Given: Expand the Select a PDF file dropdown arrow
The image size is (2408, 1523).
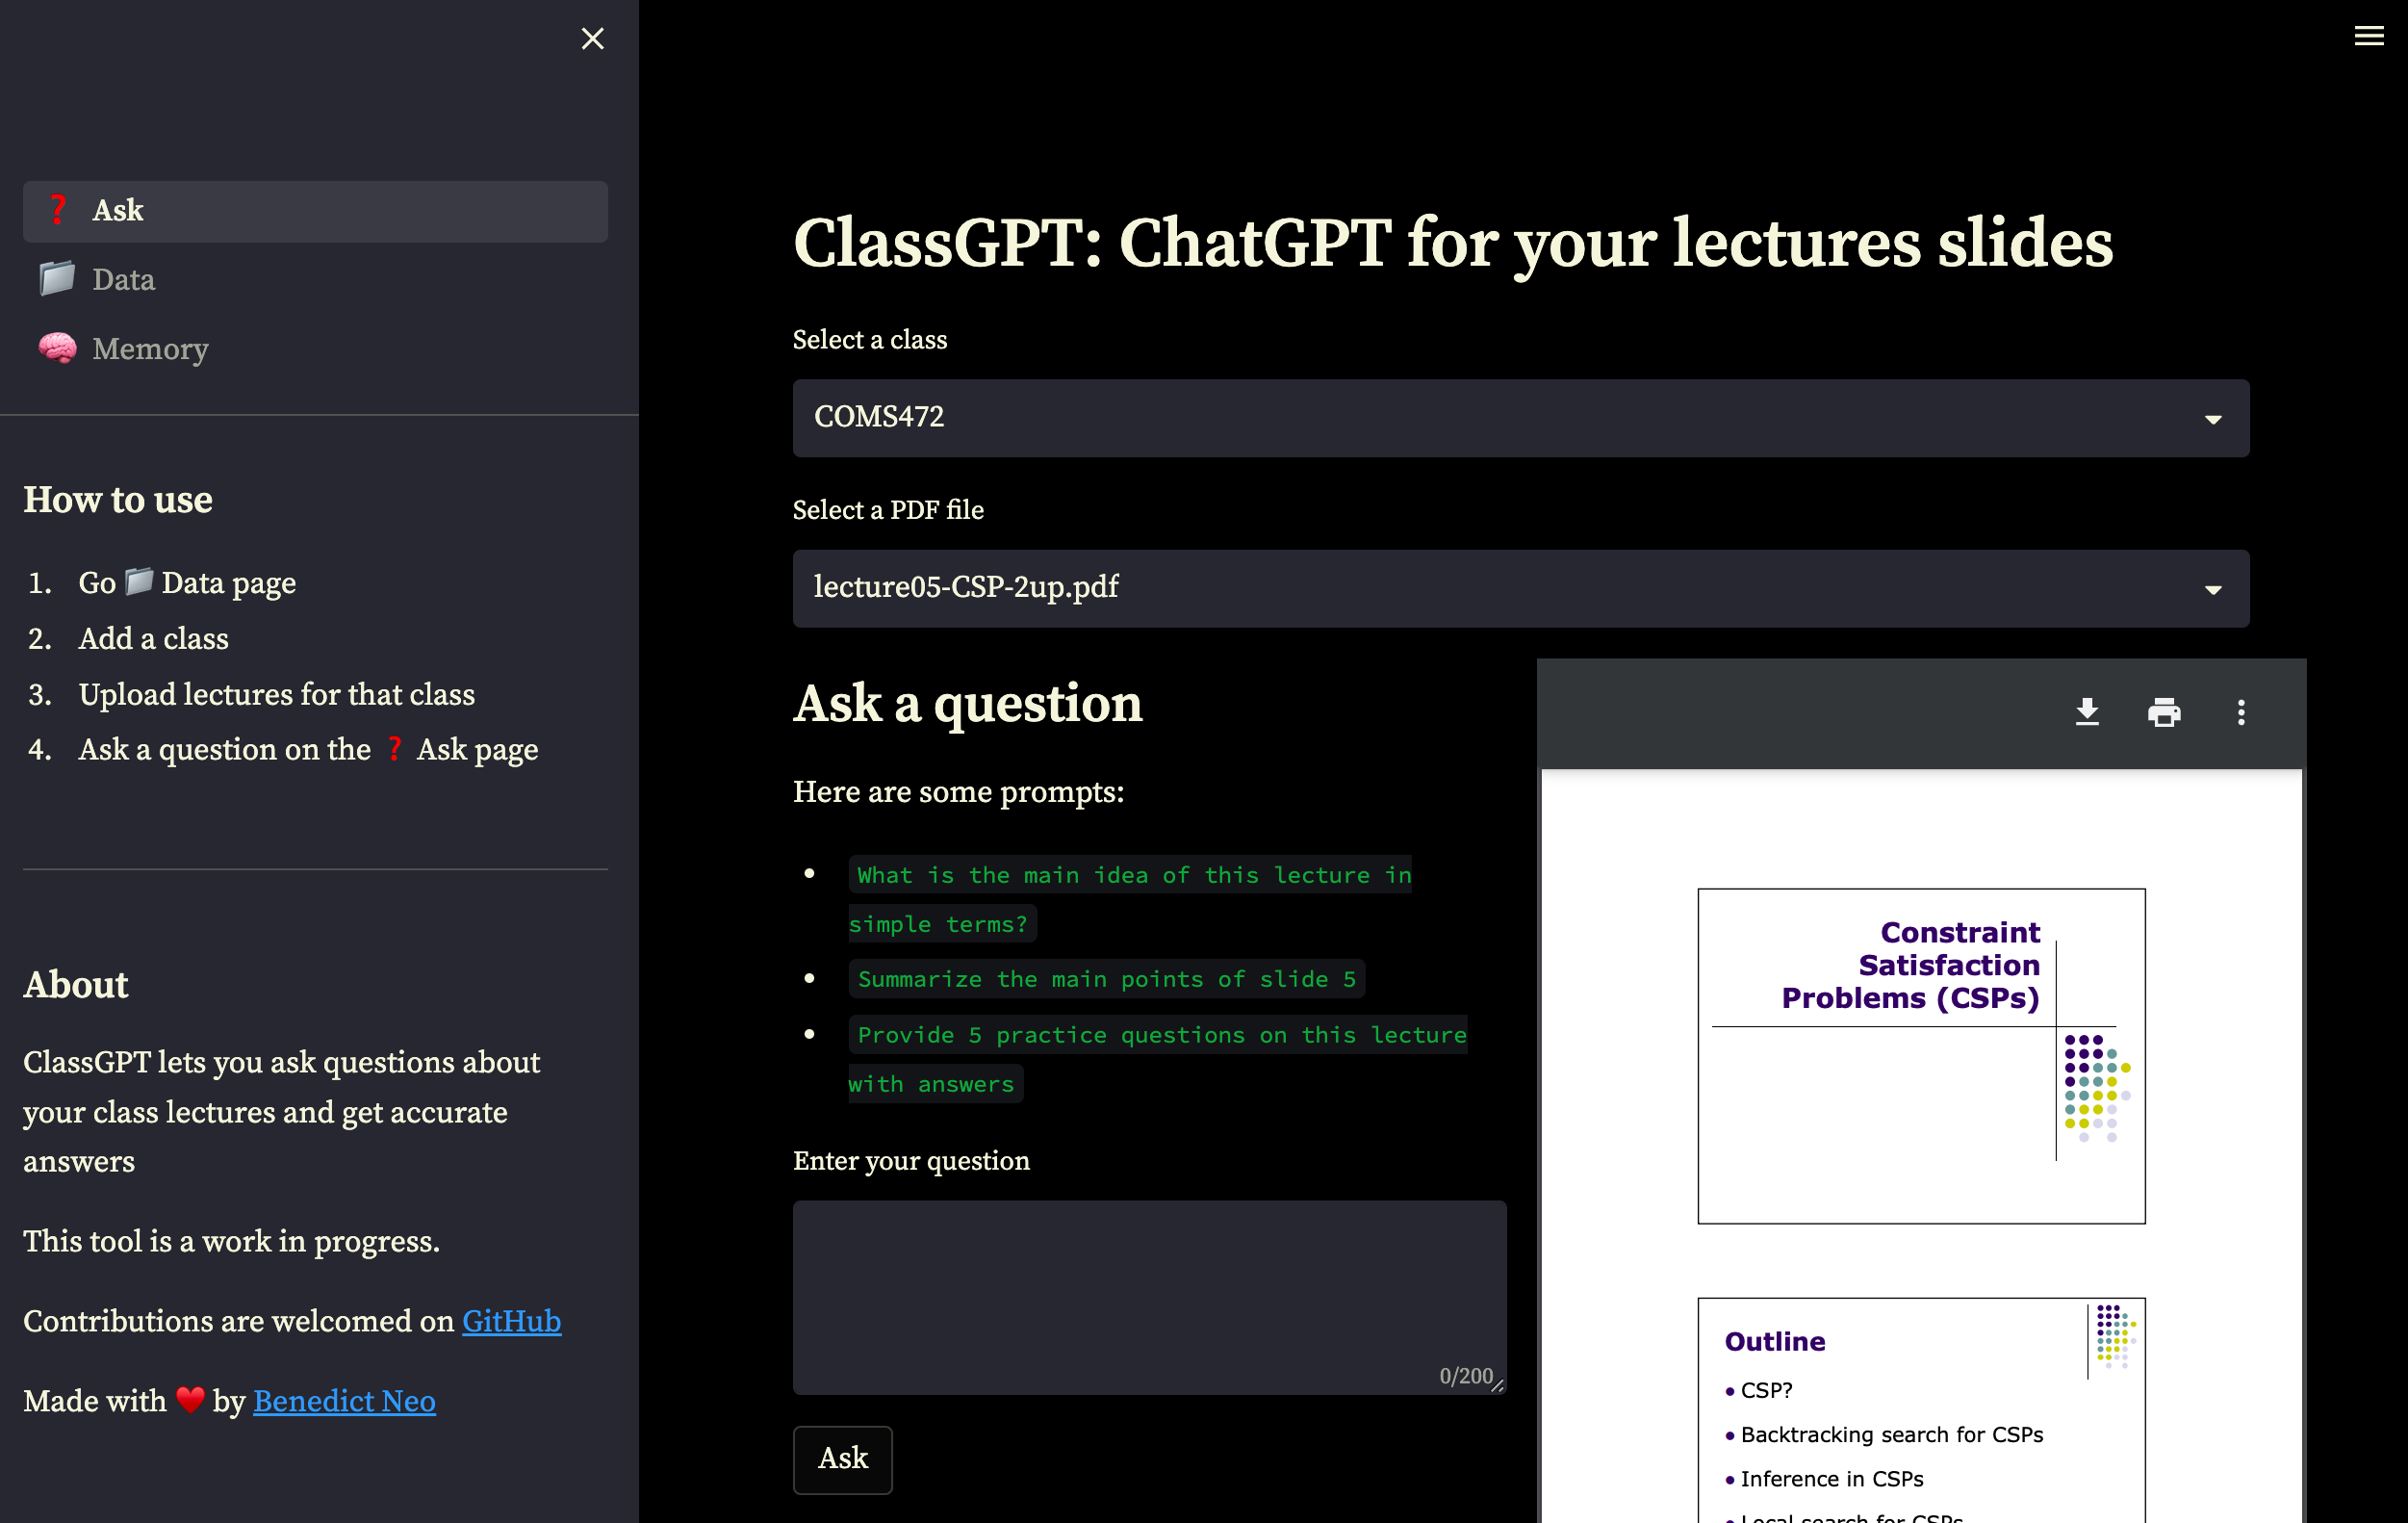Looking at the screenshot, I should [x=2212, y=589].
